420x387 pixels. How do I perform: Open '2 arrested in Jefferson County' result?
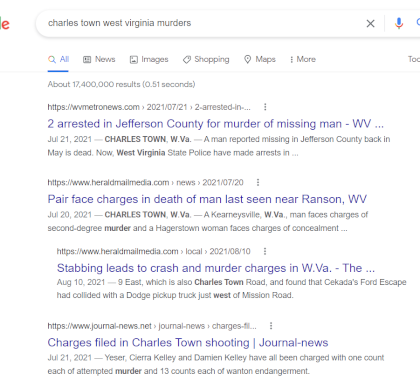pyautogui.click(x=216, y=124)
